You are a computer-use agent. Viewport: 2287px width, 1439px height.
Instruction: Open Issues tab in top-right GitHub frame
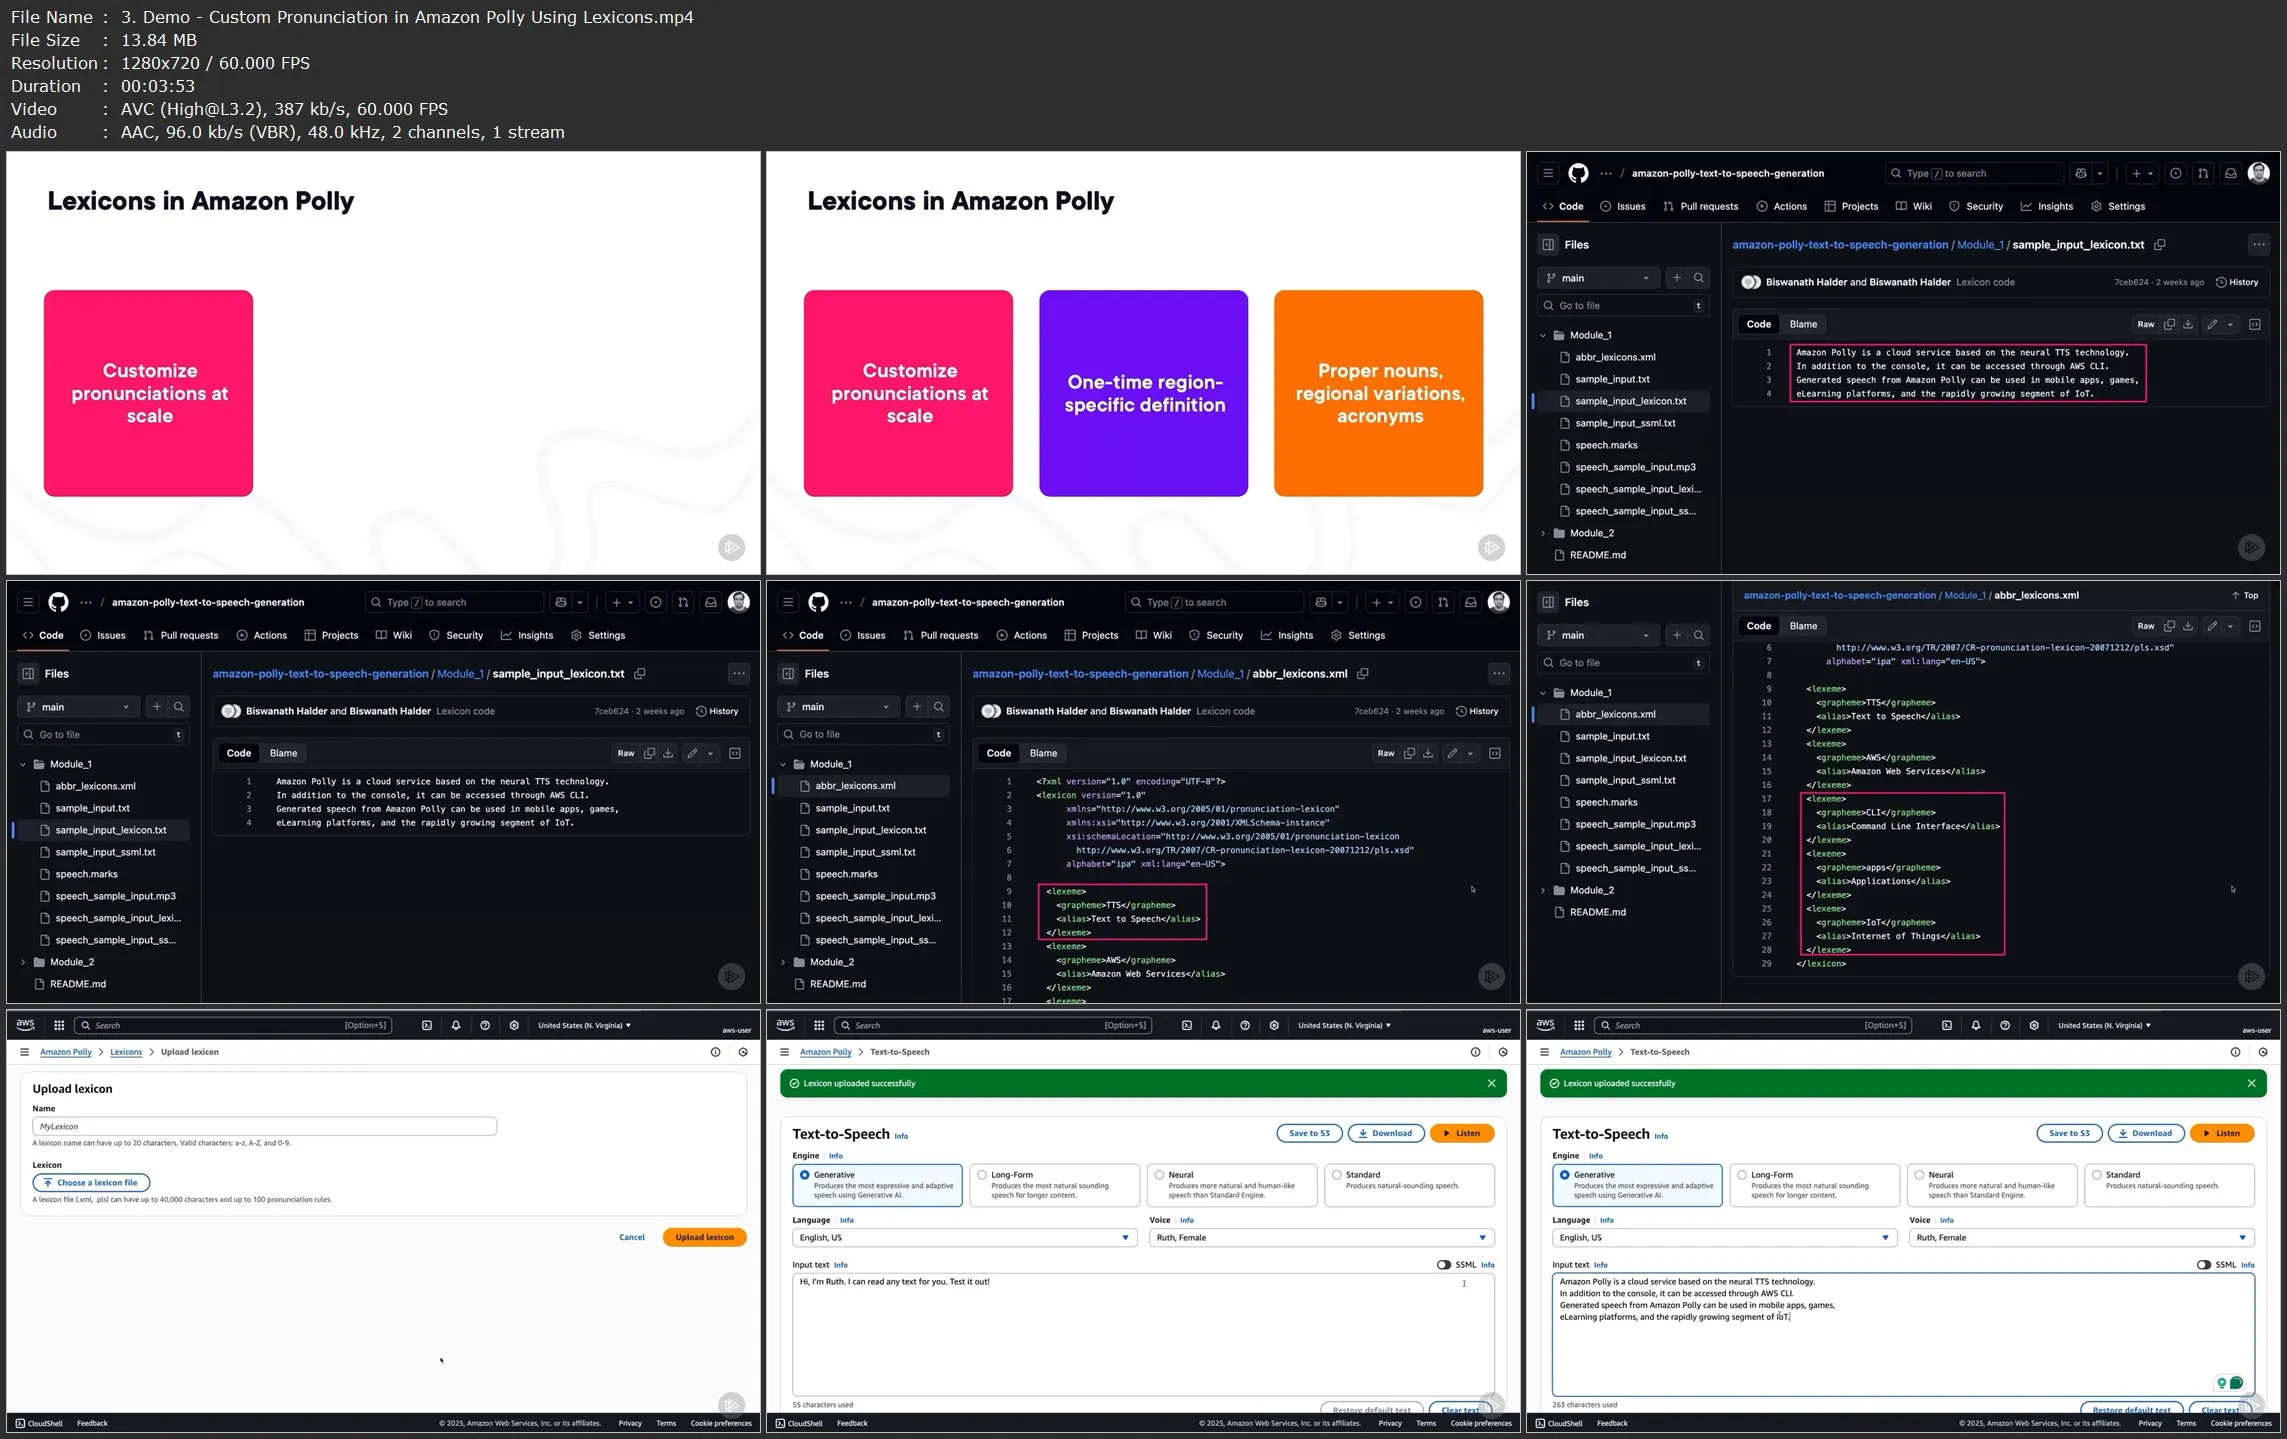[1623, 206]
